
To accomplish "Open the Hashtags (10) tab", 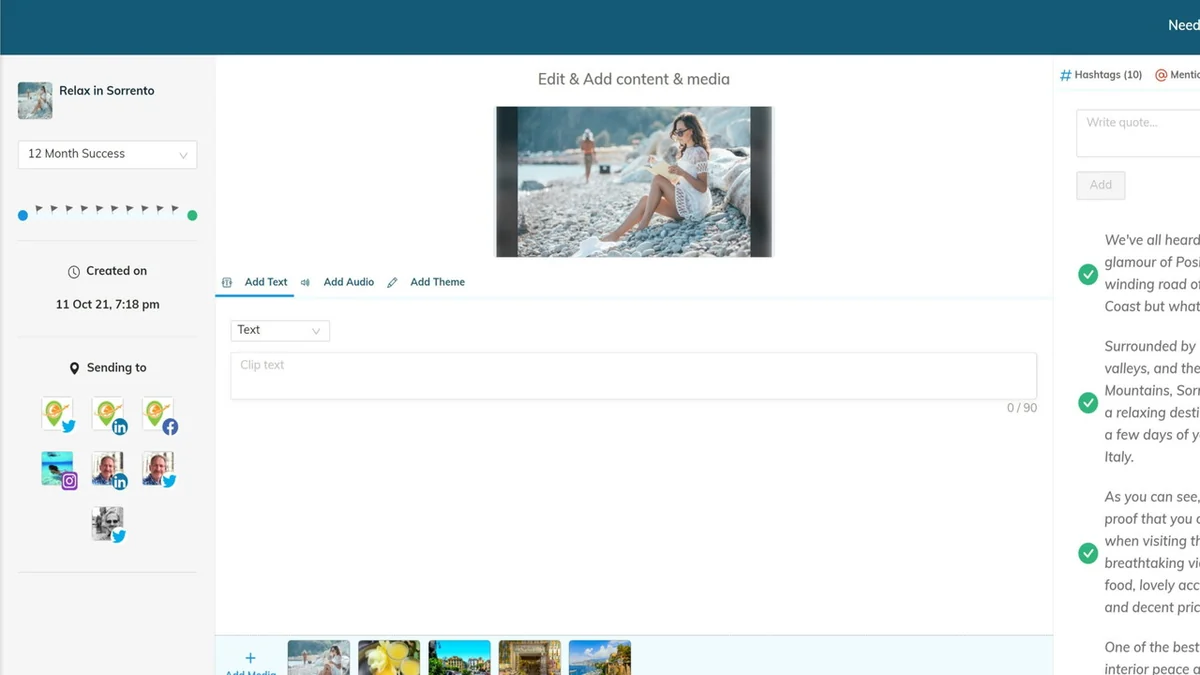I will coord(1101,75).
